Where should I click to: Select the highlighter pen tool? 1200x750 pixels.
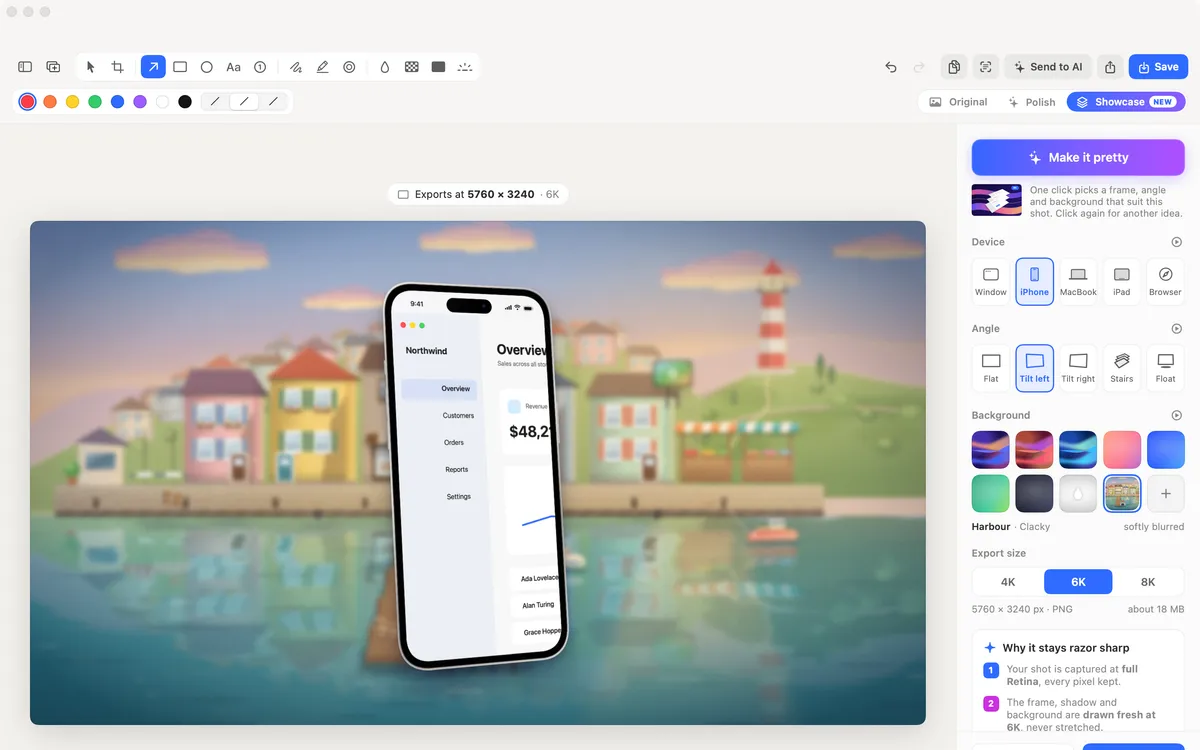[x=322, y=67]
